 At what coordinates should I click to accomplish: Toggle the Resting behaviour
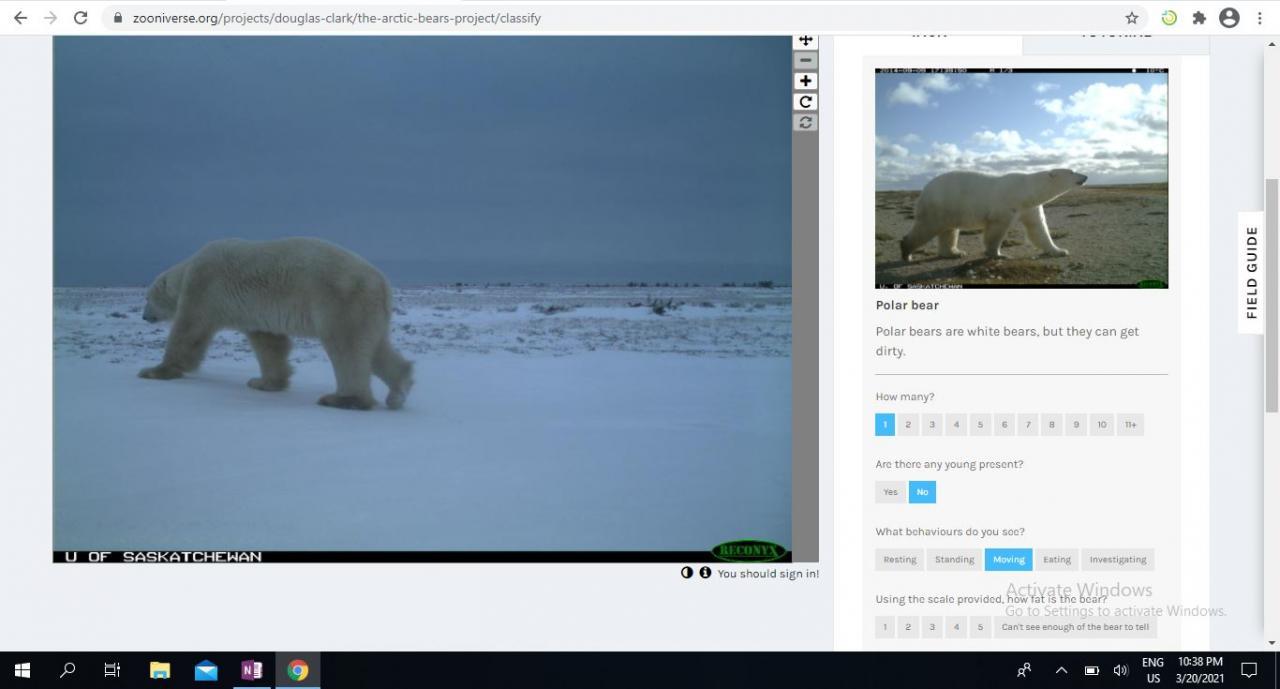(899, 560)
